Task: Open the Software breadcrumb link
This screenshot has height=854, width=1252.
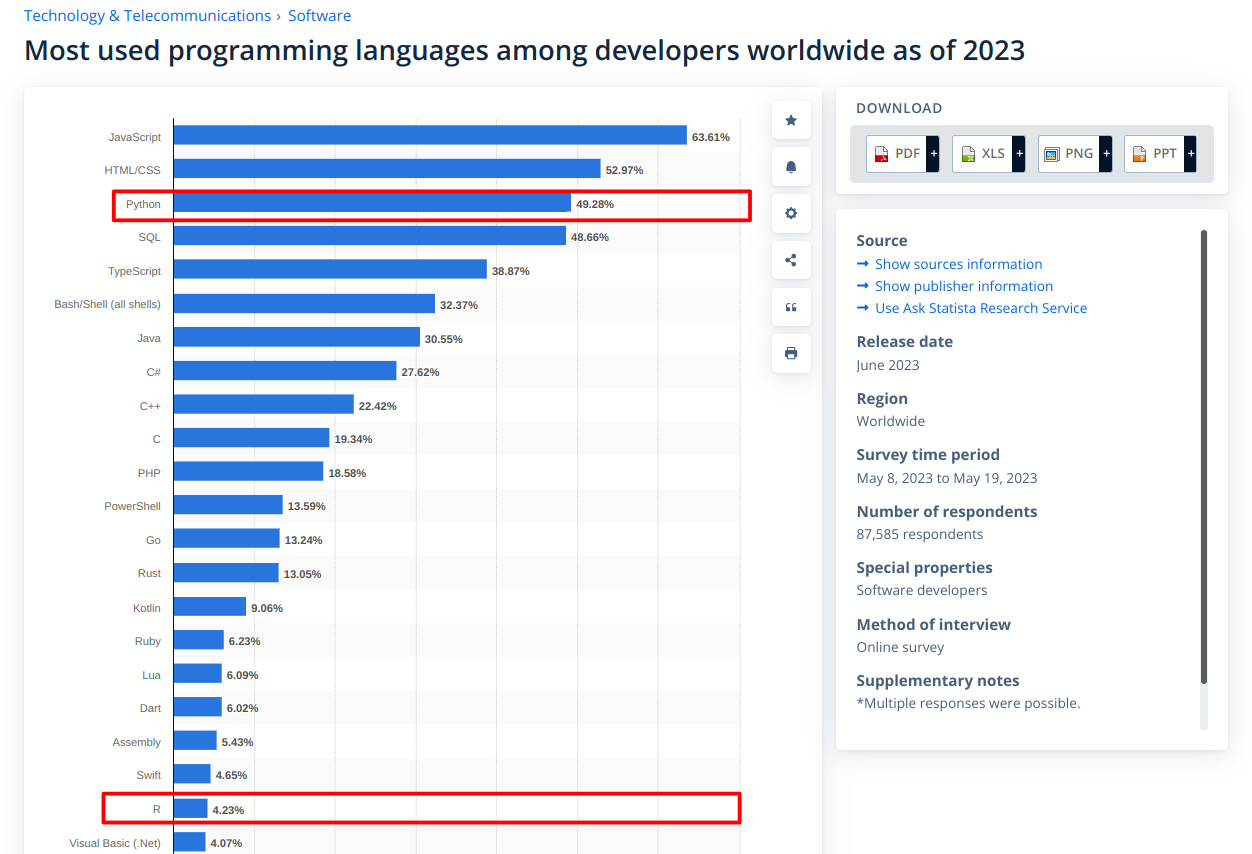Action: click(319, 16)
